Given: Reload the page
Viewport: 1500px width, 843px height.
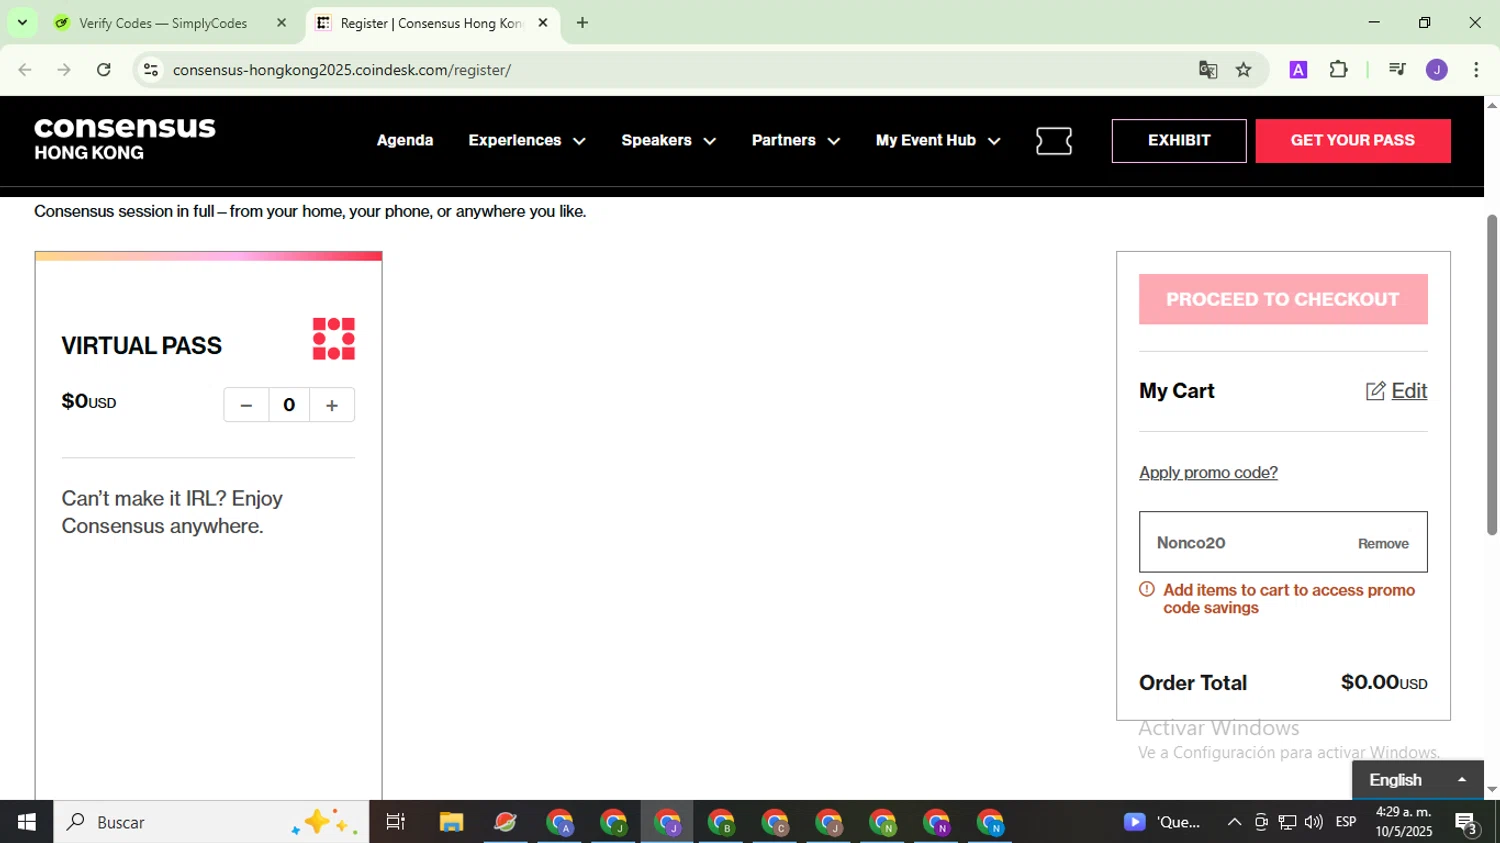Looking at the screenshot, I should pos(104,70).
